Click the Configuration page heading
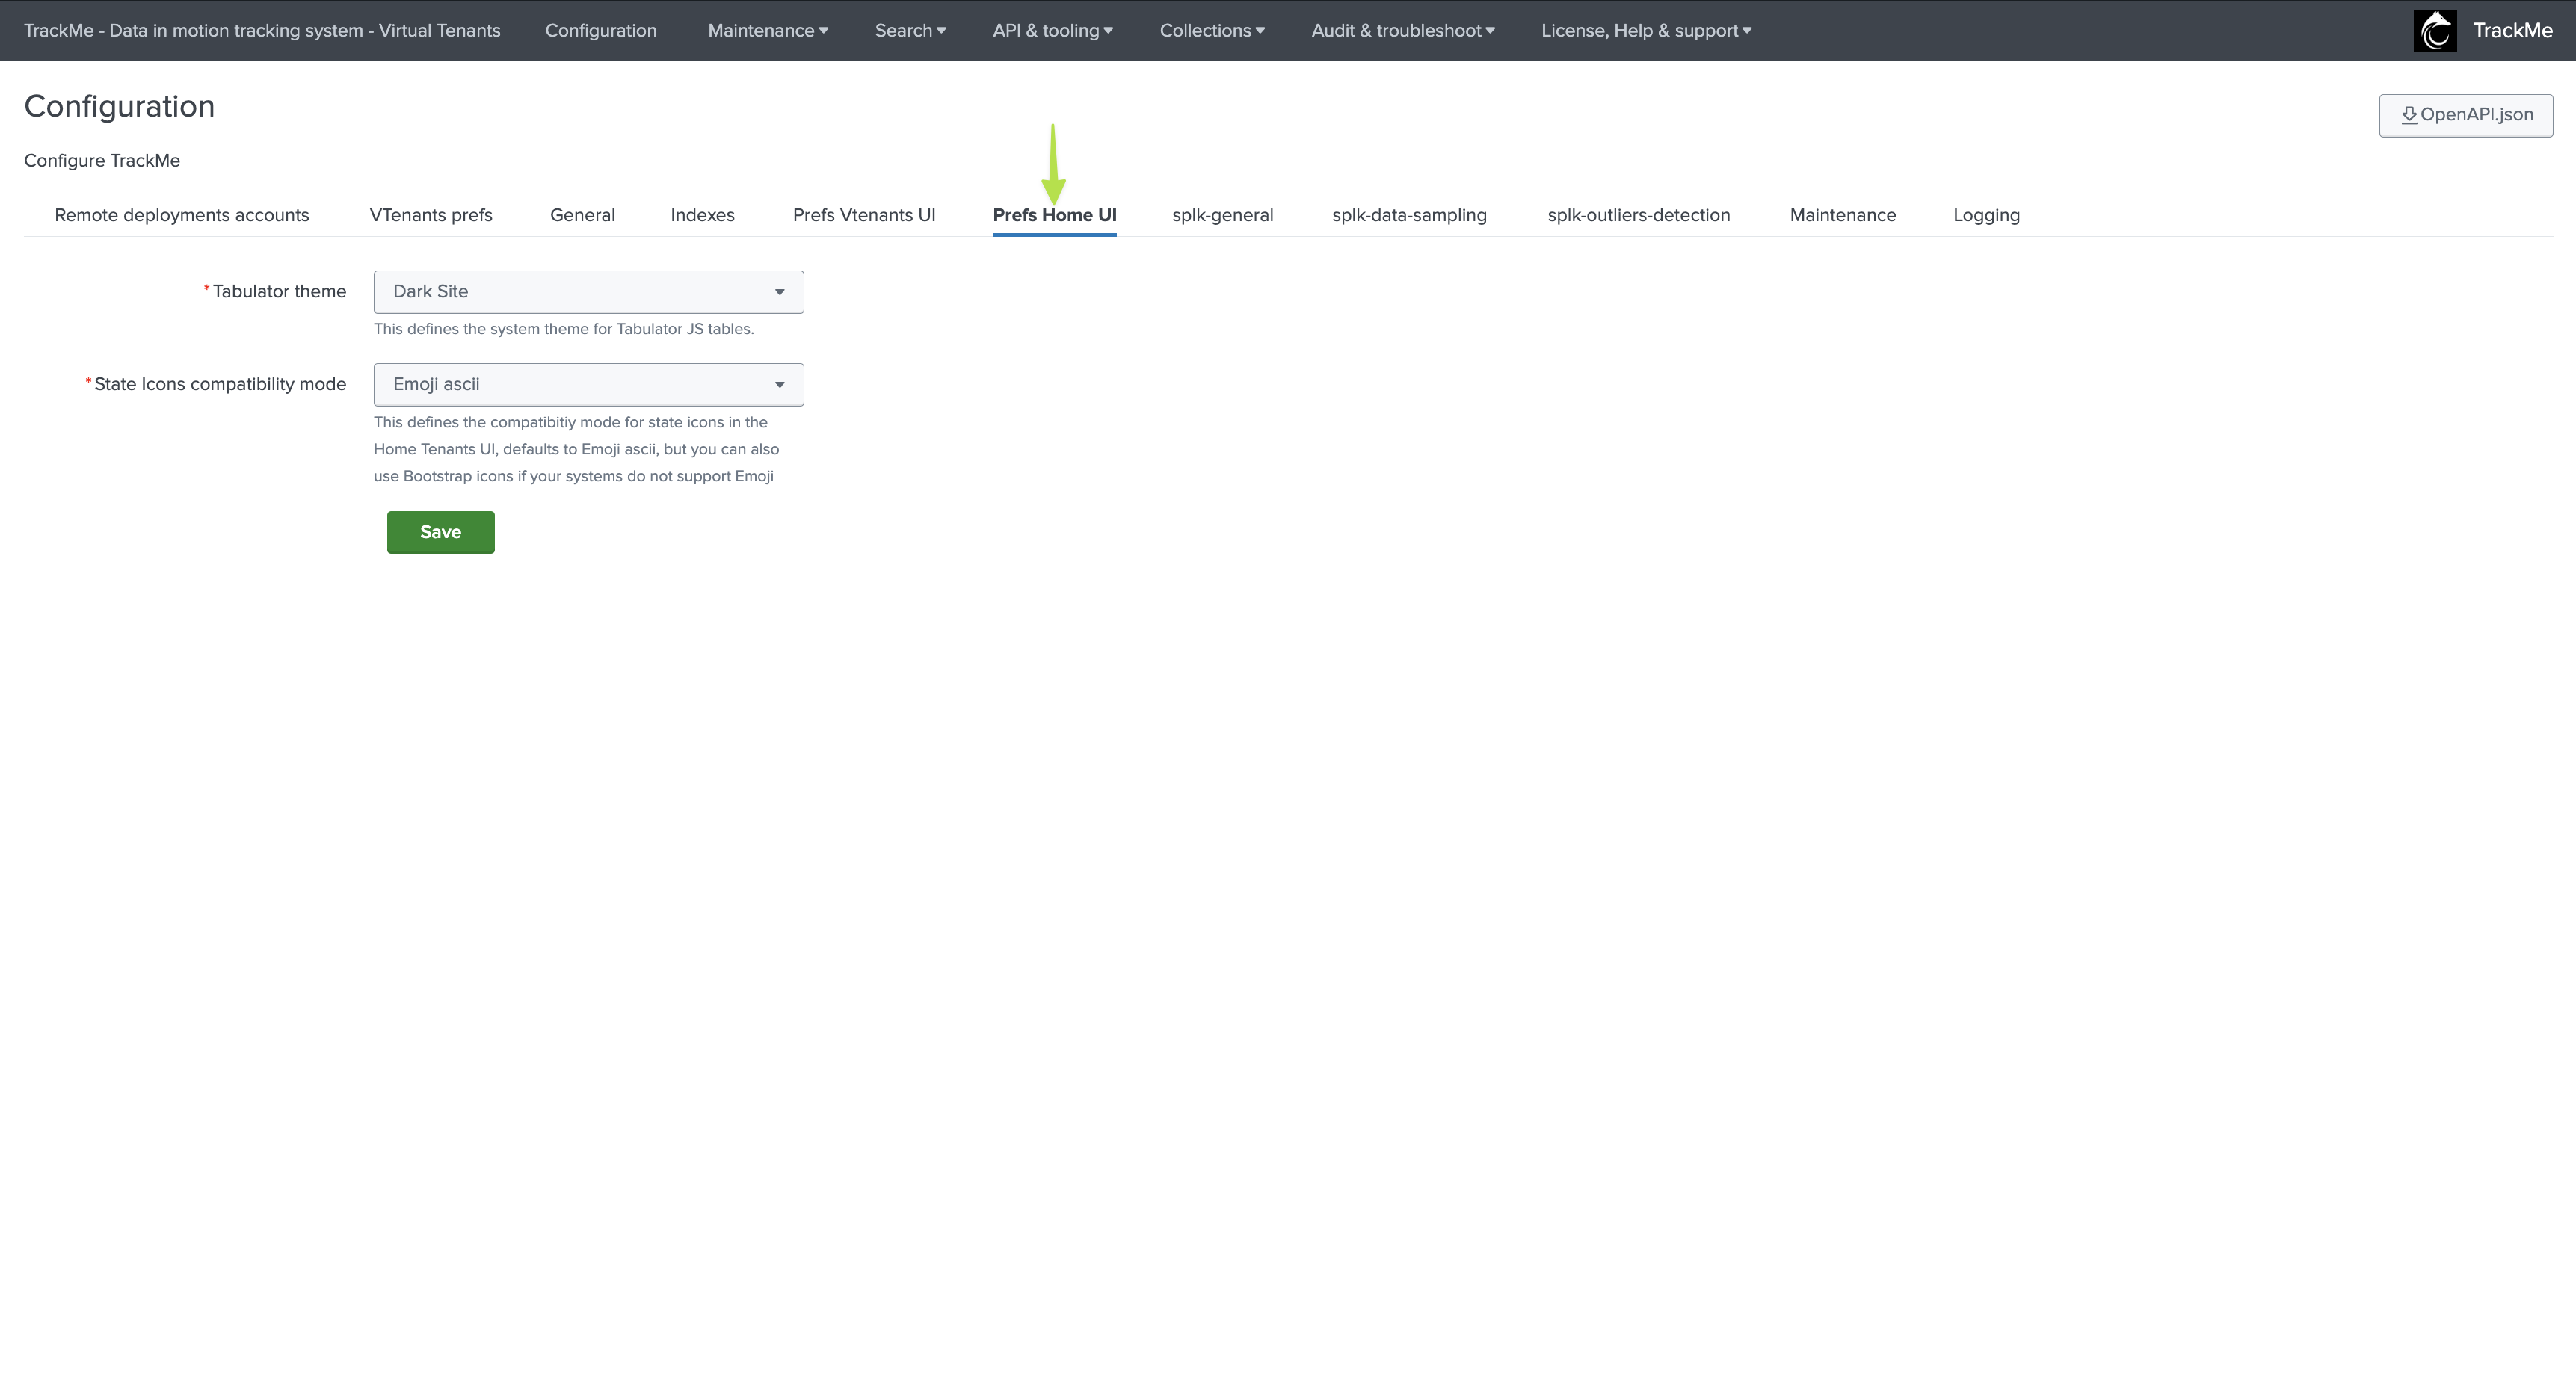This screenshot has width=2576, height=1378. click(119, 106)
